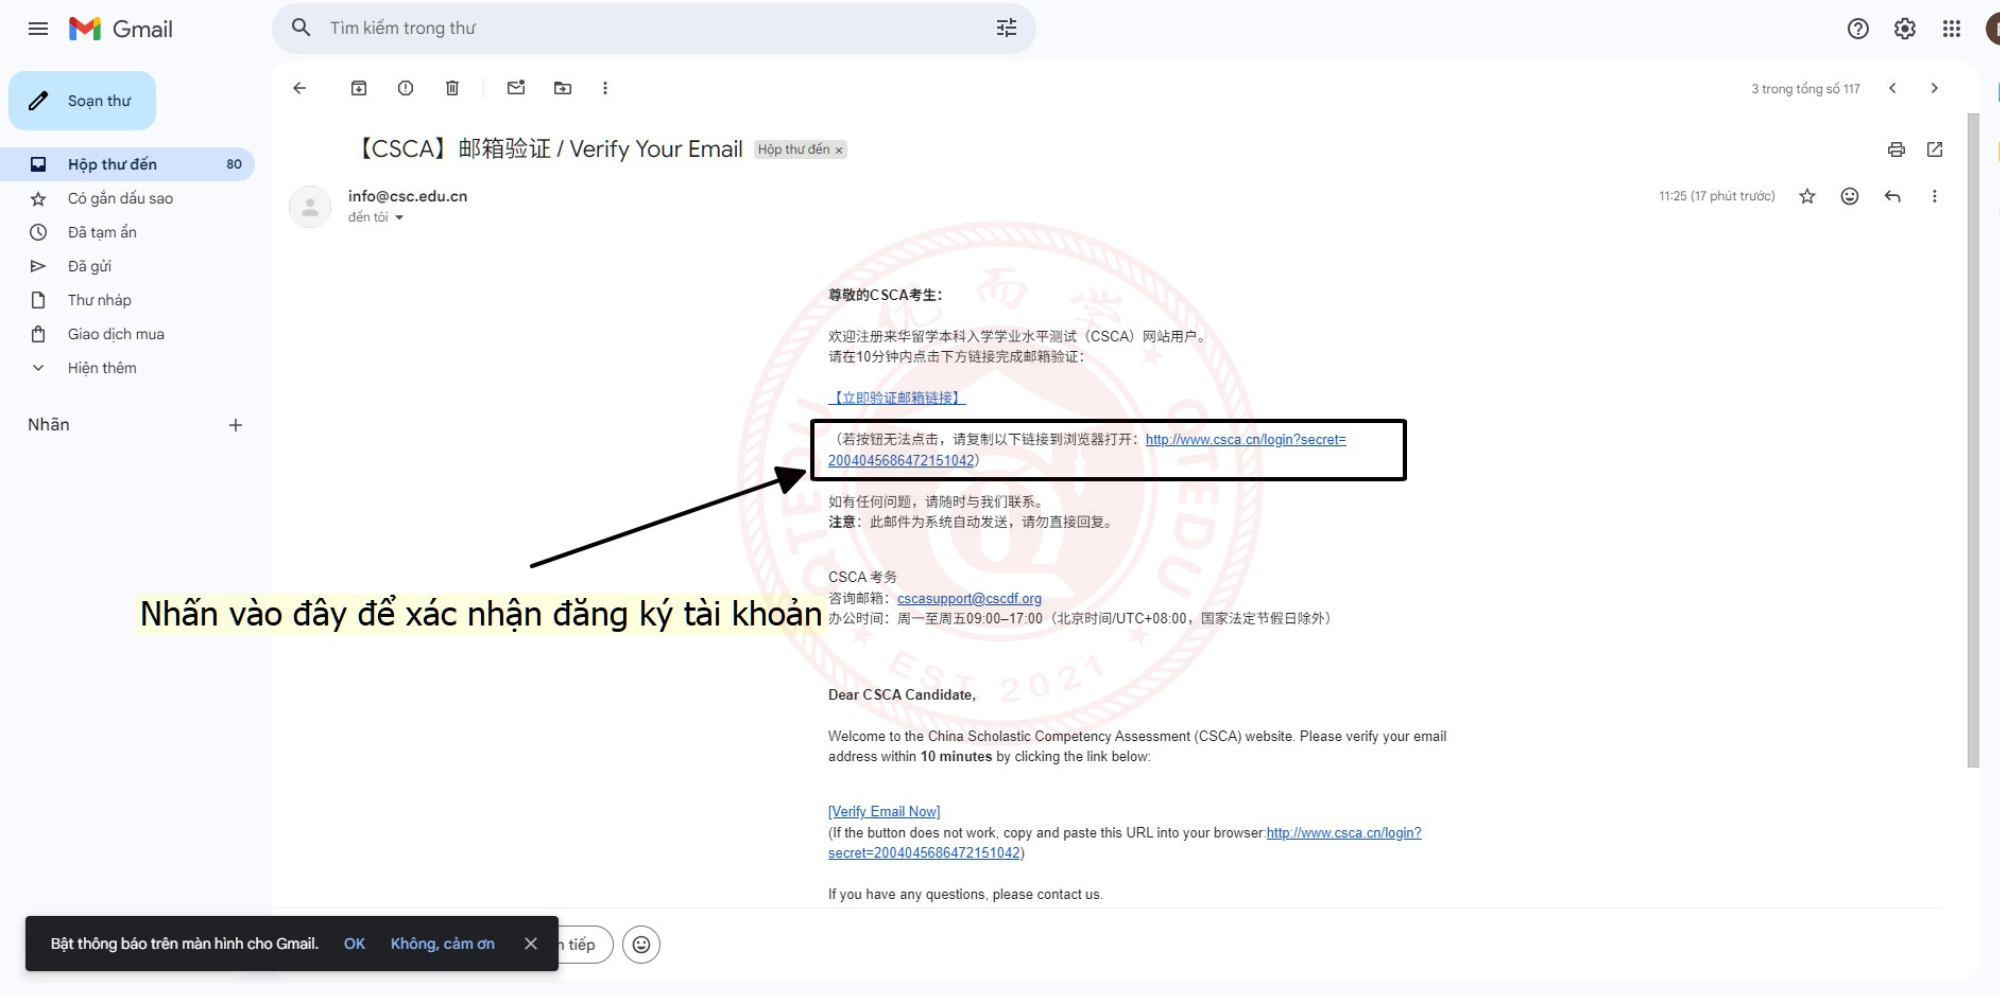This screenshot has height=998, width=2000.
Task: Toggle the main menu hamburger button
Action: click(x=38, y=29)
